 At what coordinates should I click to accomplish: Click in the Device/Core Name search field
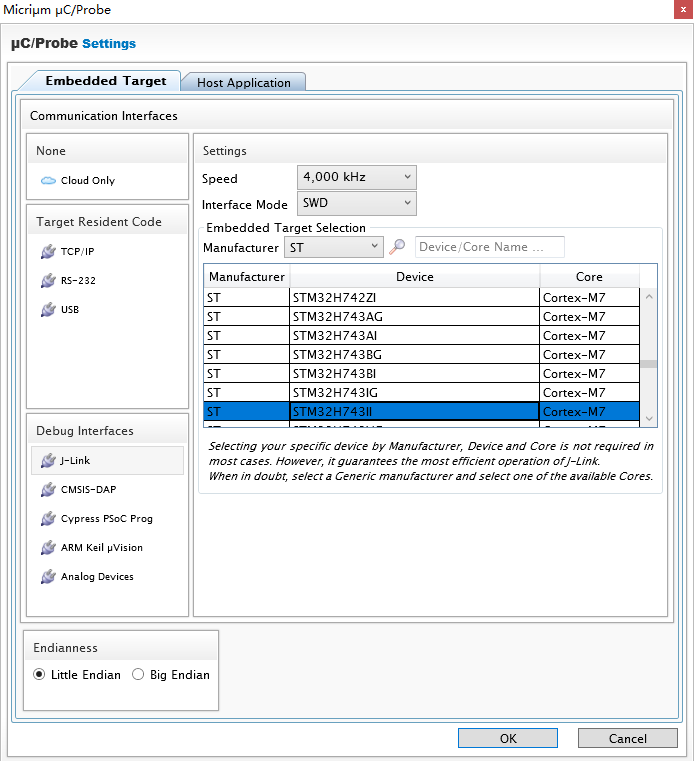click(x=490, y=247)
